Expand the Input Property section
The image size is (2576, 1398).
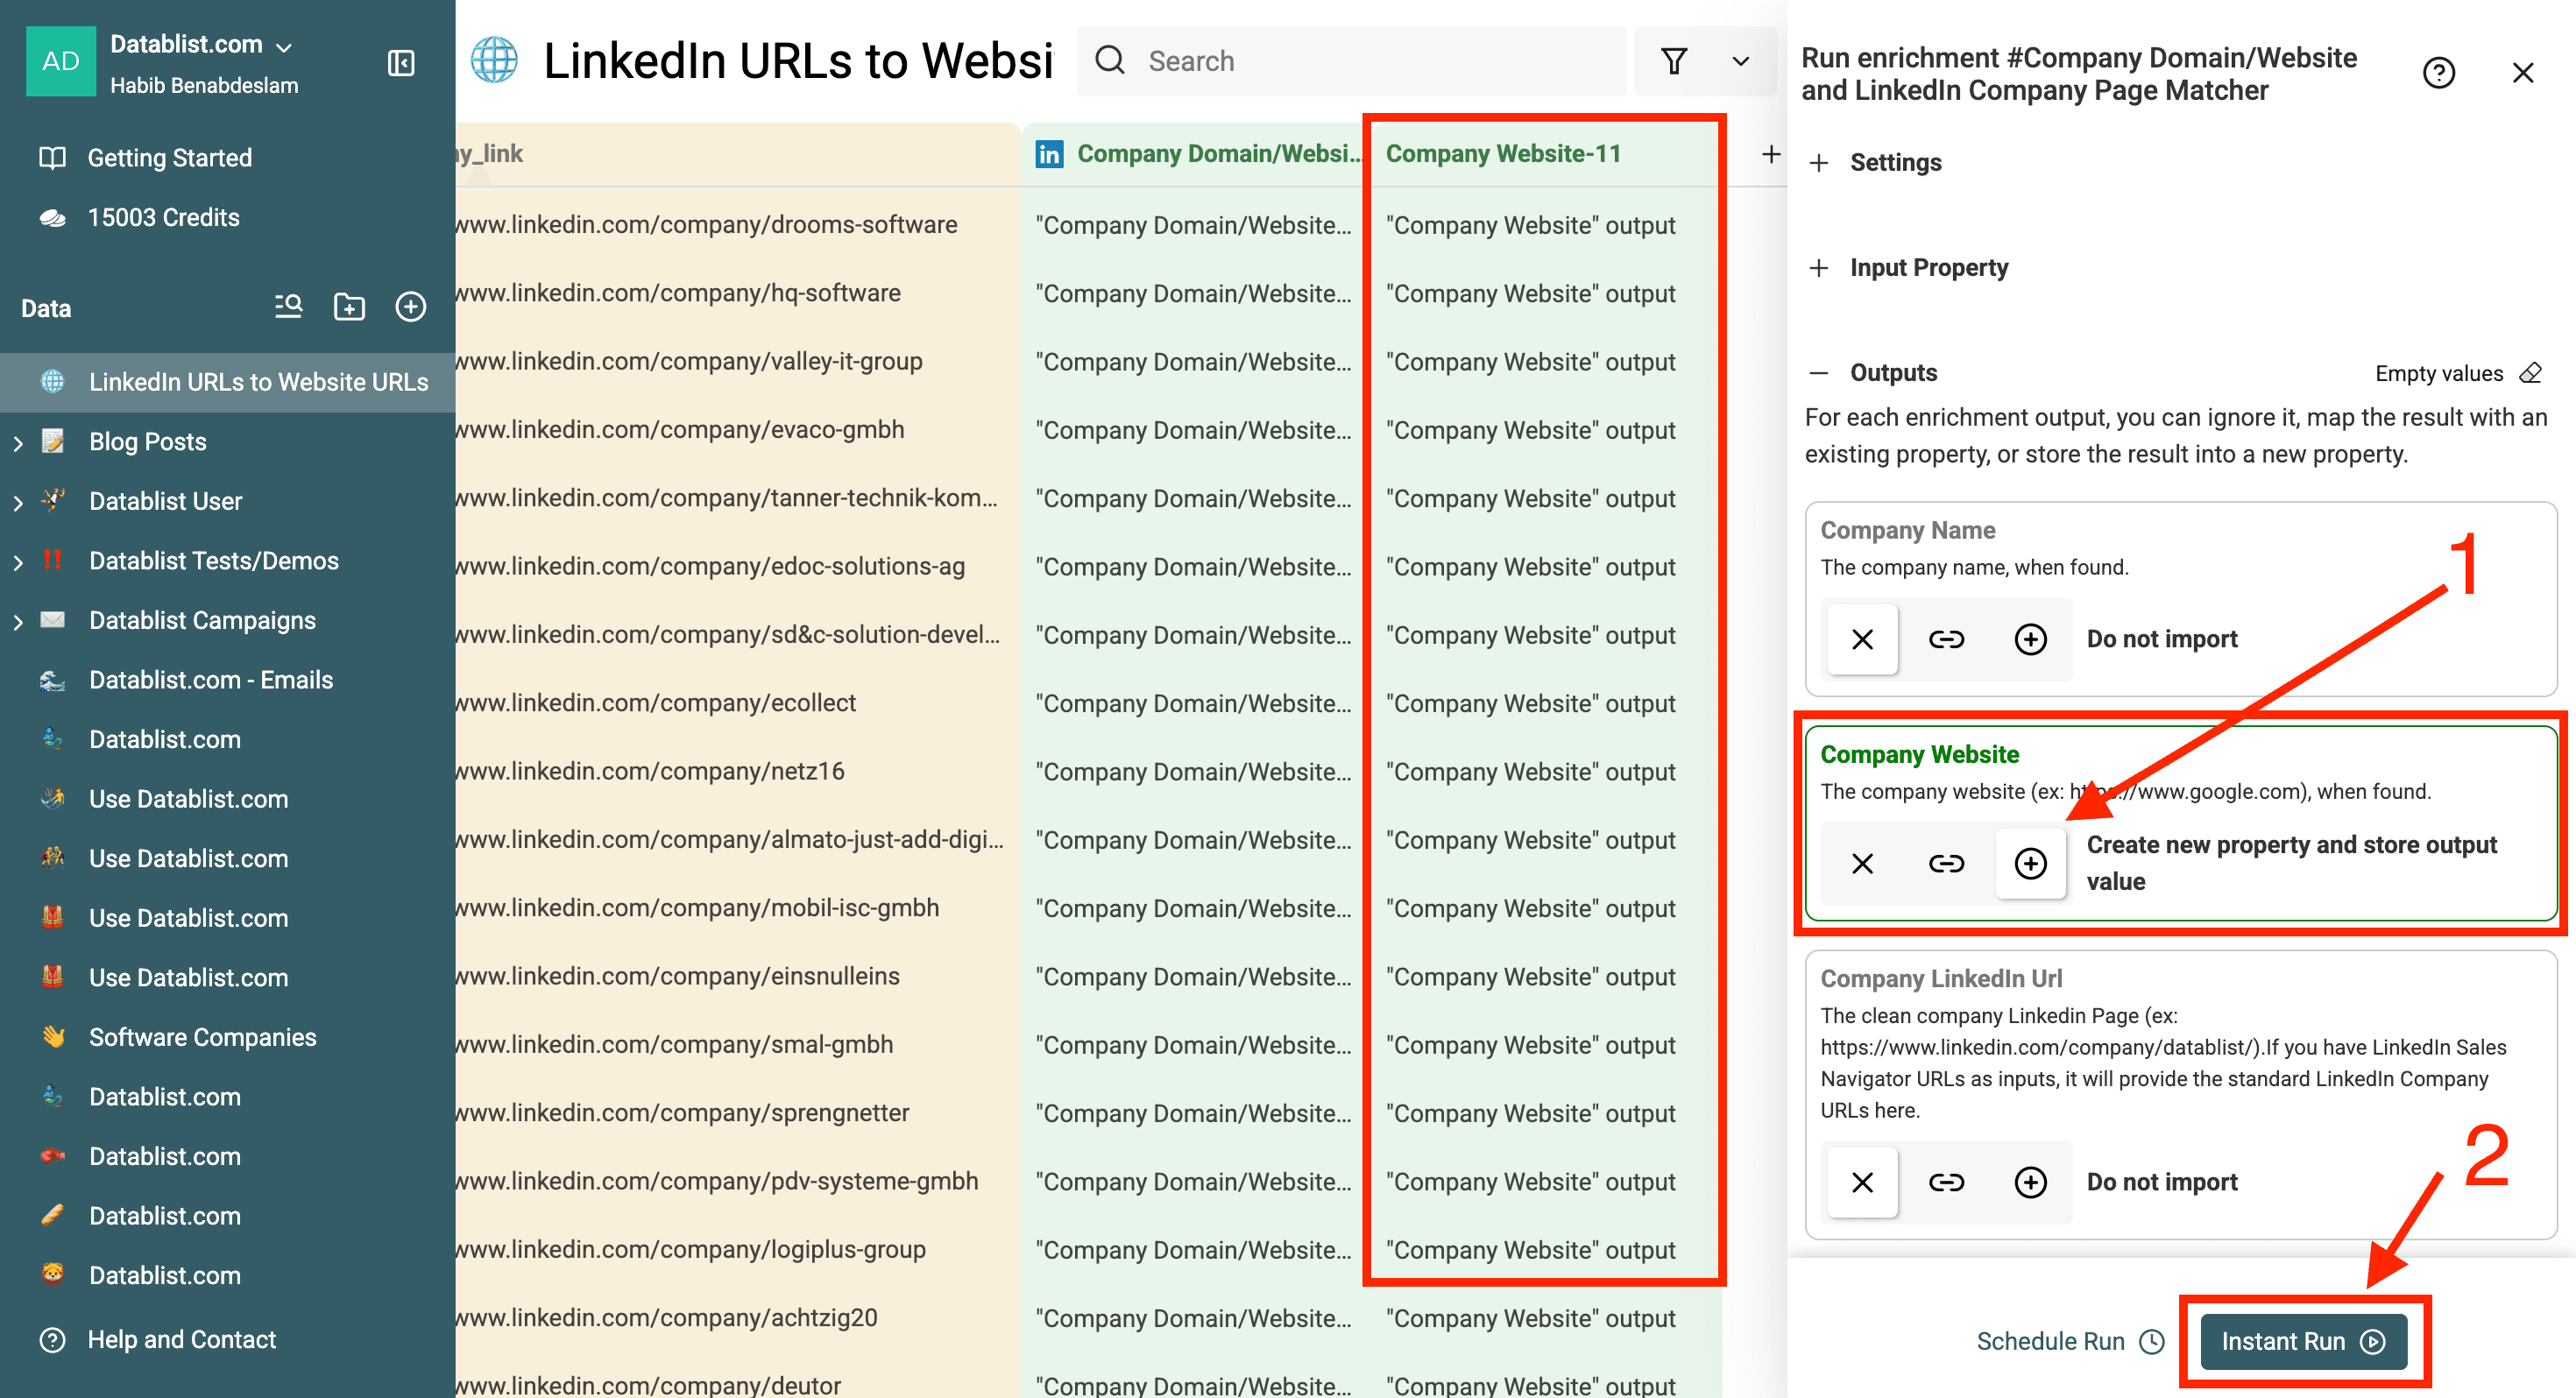pyautogui.click(x=1819, y=268)
